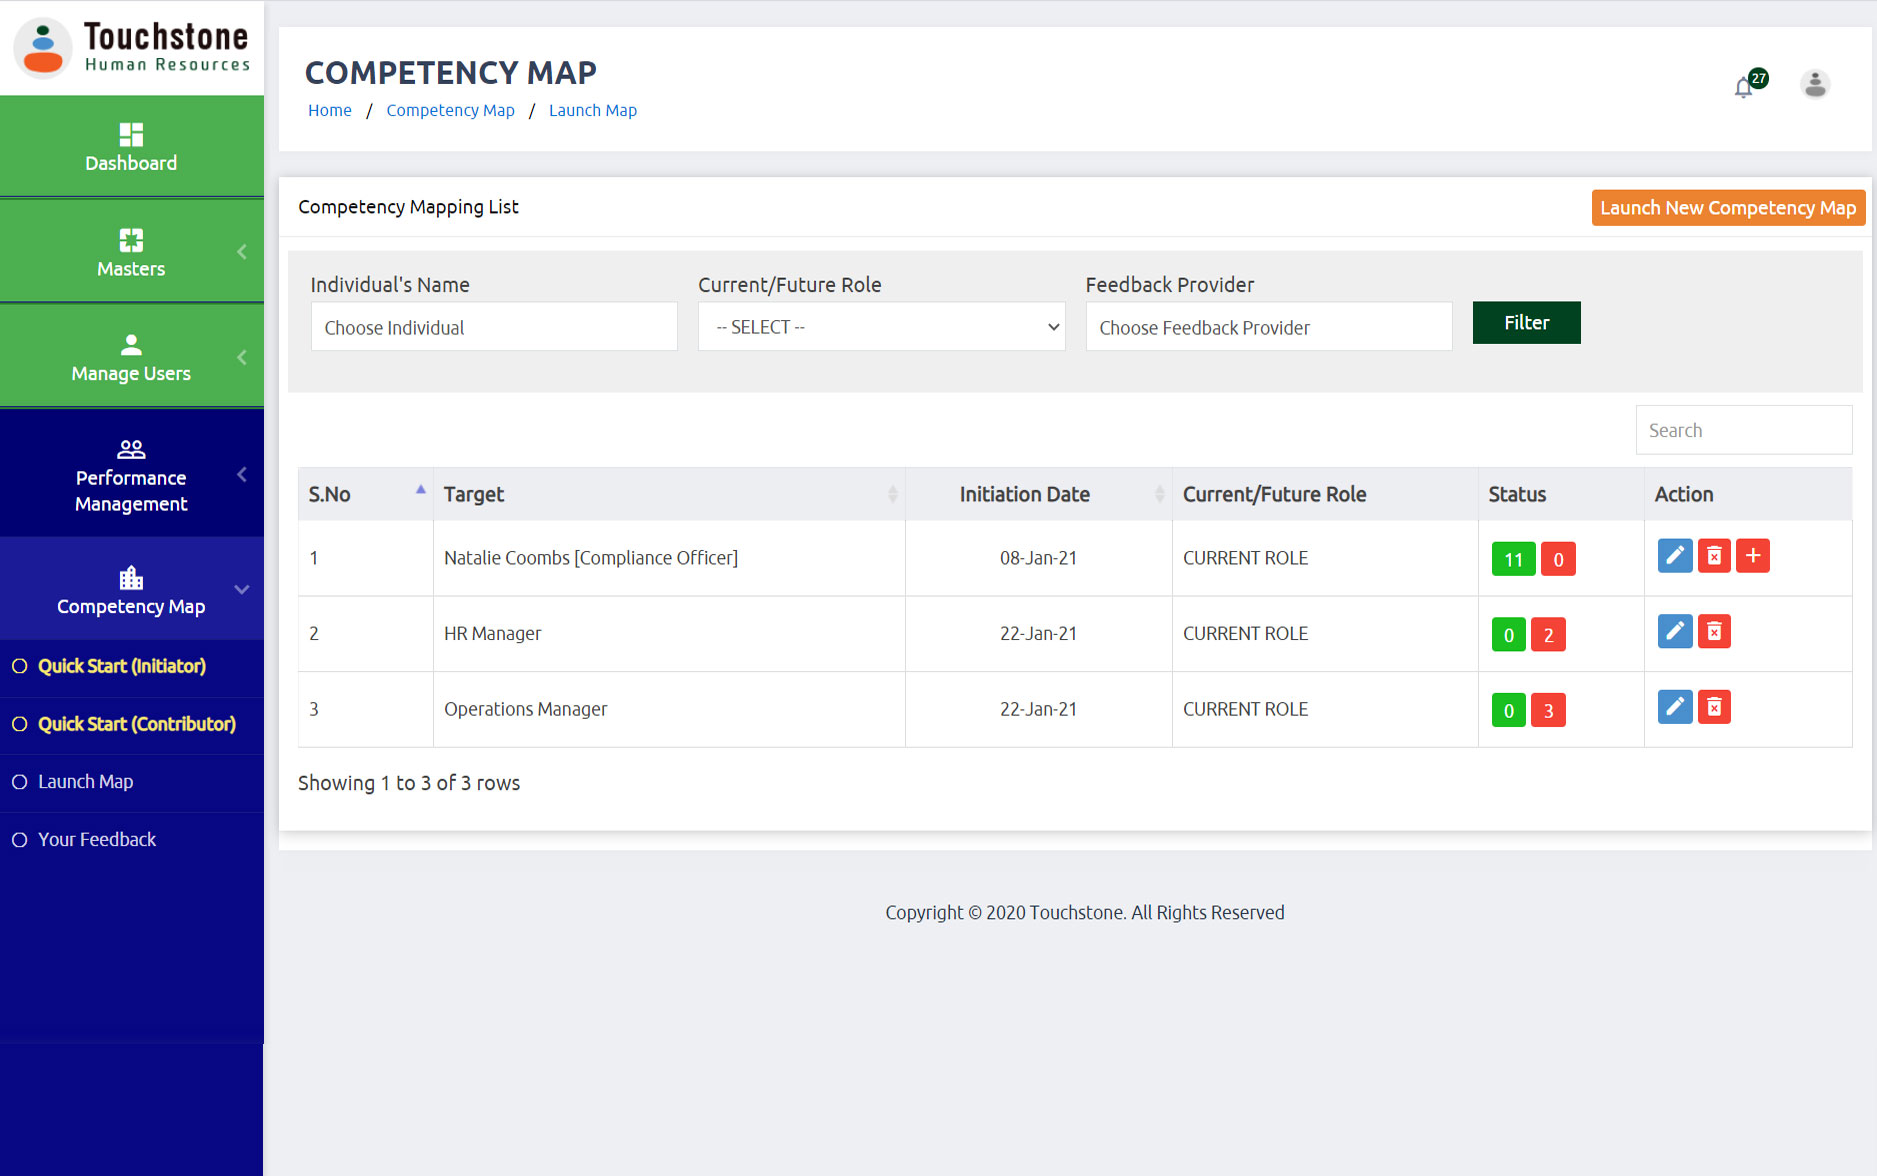Click the plus icon for Natalie Coombs

(1752, 556)
